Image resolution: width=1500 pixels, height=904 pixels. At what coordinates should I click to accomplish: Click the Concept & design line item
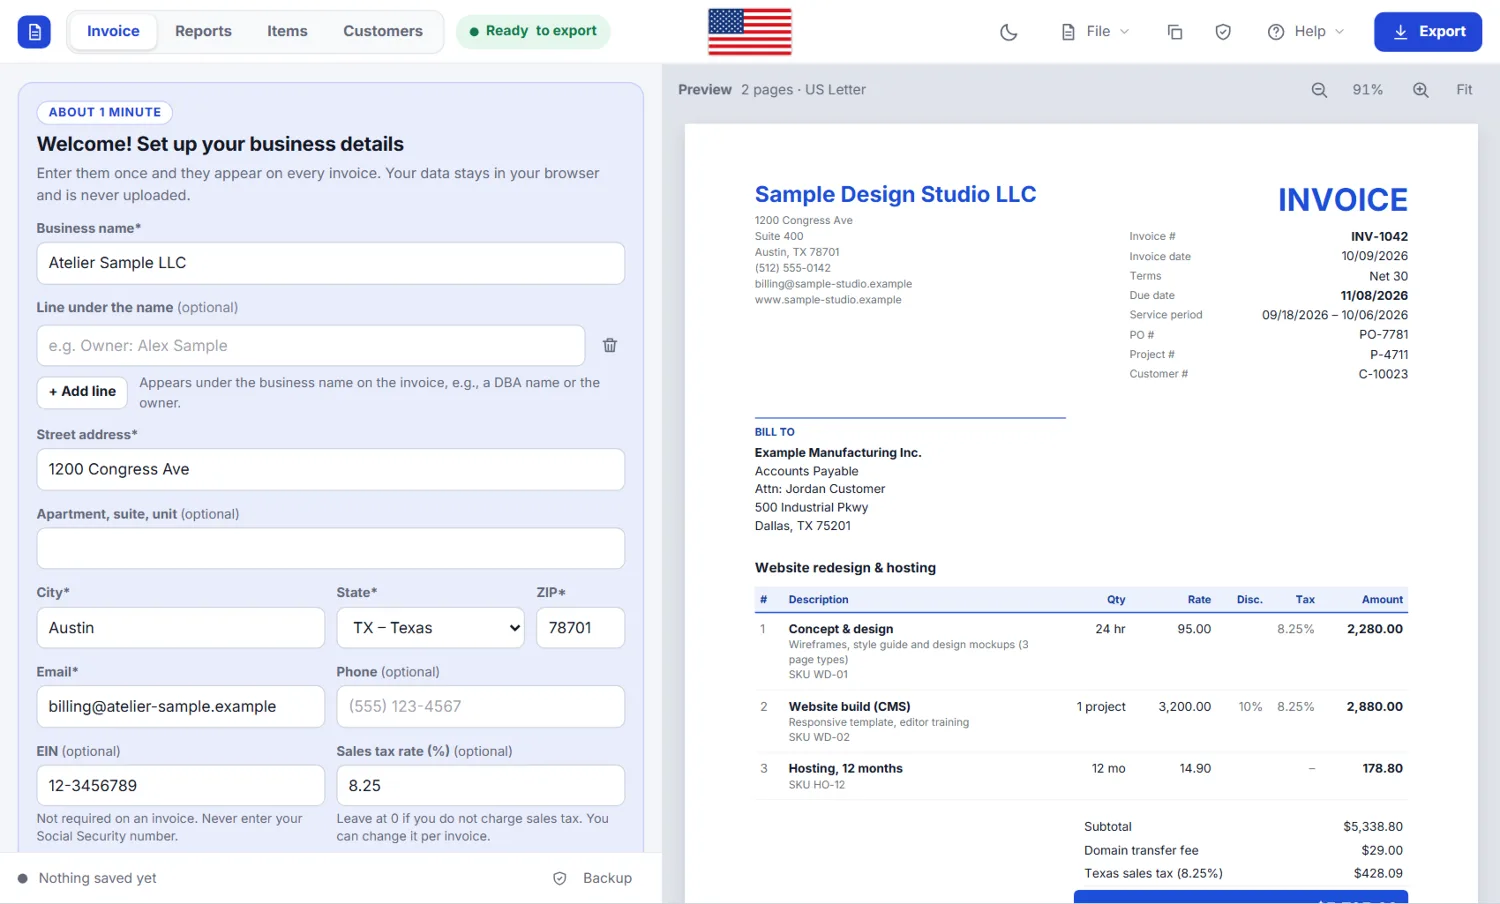pyautogui.click(x=841, y=629)
